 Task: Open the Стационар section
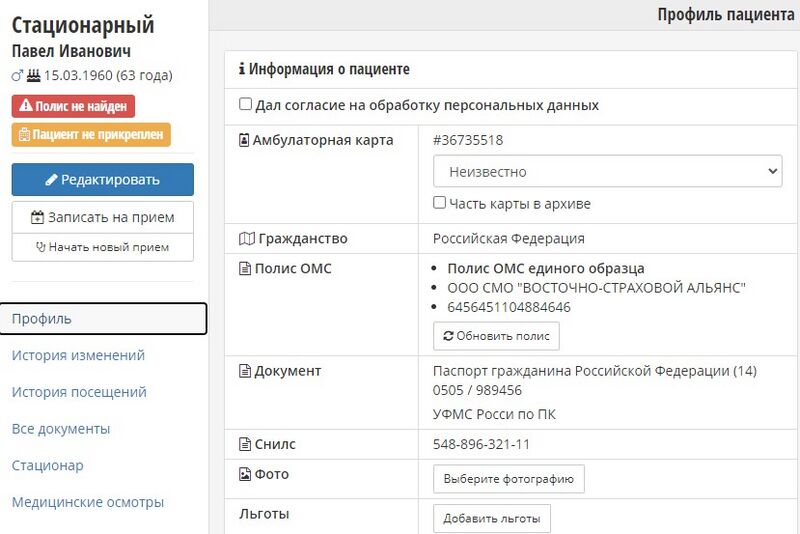point(47,465)
